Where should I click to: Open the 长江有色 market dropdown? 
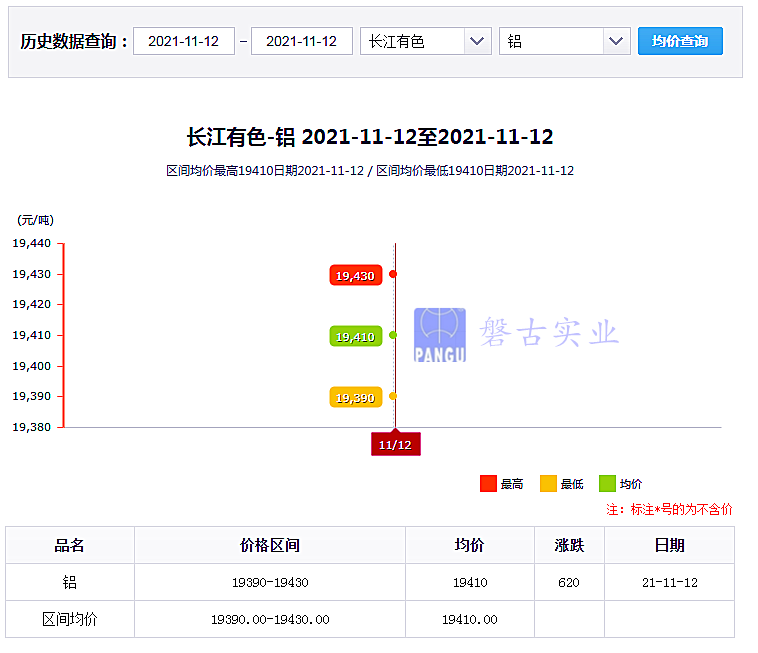coord(425,41)
